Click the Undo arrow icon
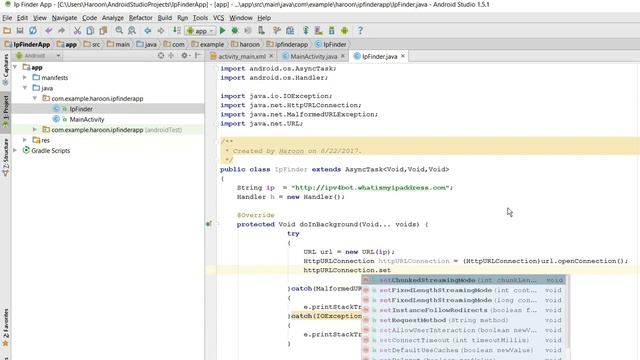 click(x=49, y=31)
